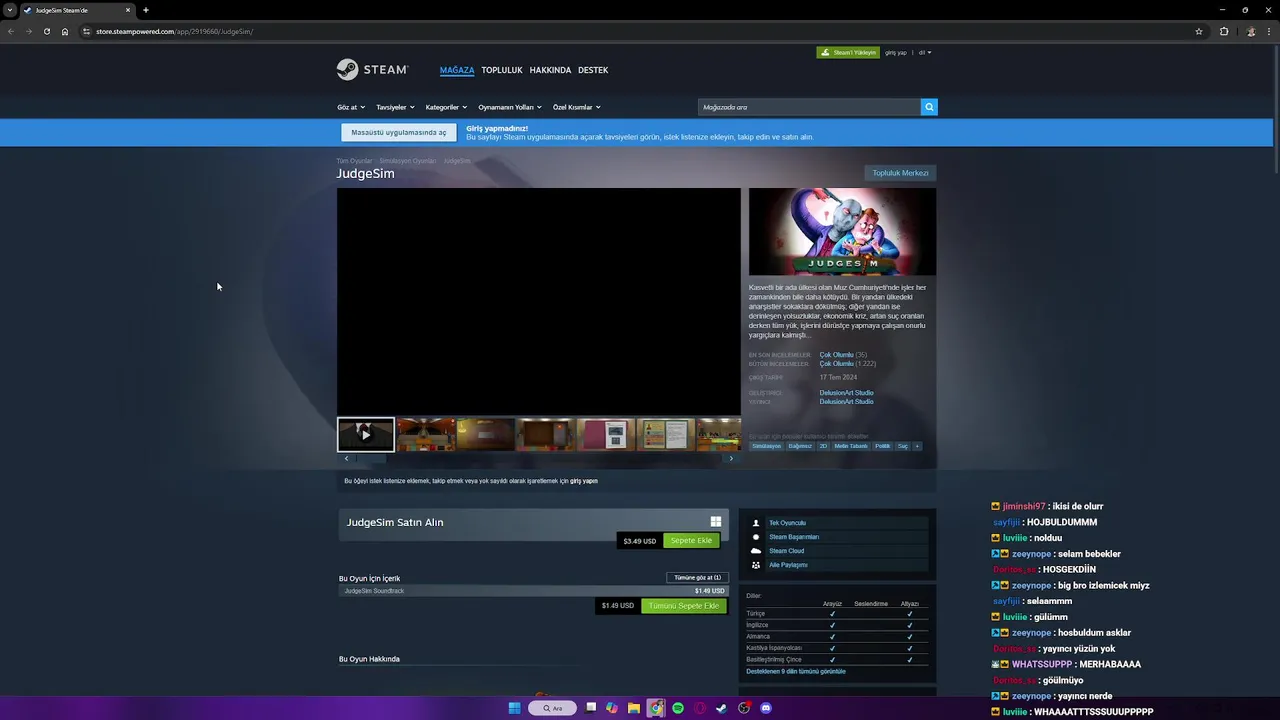Expand the Özel Kısımlar dropdown menu
This screenshot has width=1280, height=720.
(x=577, y=107)
